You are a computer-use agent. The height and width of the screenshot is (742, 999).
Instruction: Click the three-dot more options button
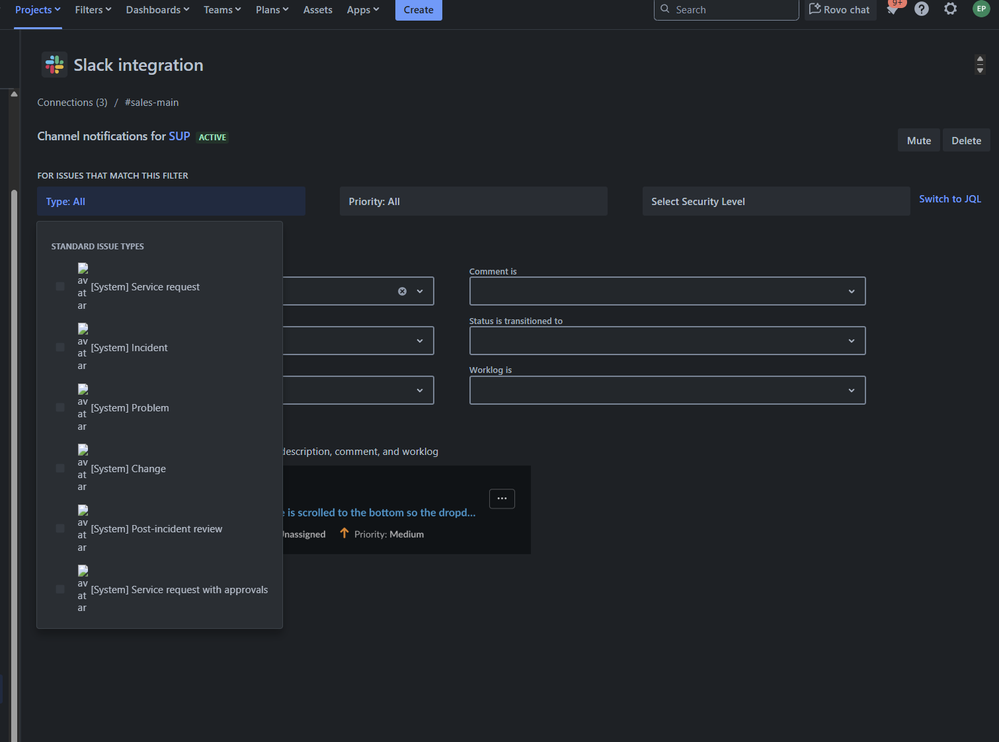tap(502, 498)
